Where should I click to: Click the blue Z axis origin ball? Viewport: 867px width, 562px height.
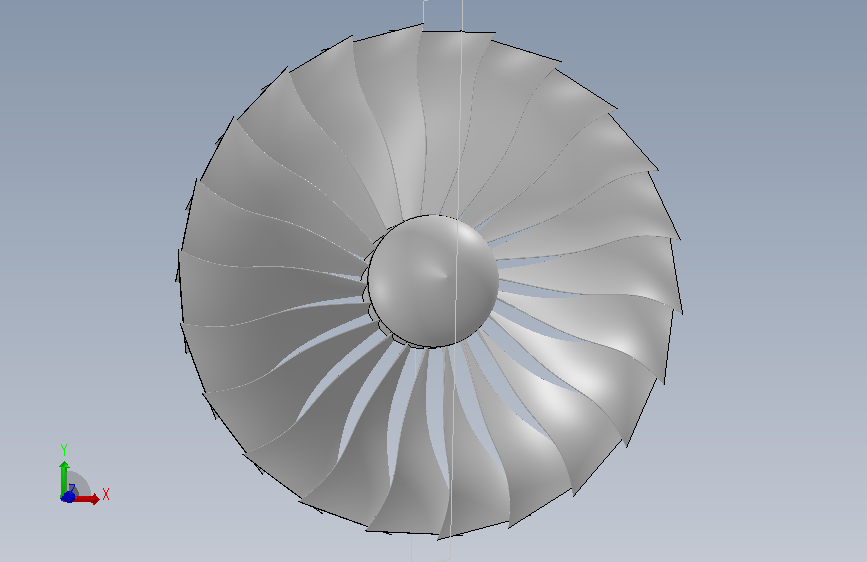pyautogui.click(x=67, y=496)
